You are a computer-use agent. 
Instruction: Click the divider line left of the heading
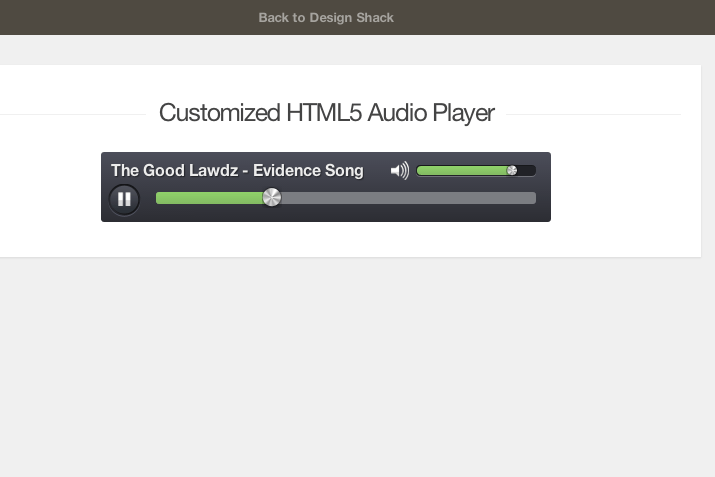pyautogui.click(x=73, y=114)
